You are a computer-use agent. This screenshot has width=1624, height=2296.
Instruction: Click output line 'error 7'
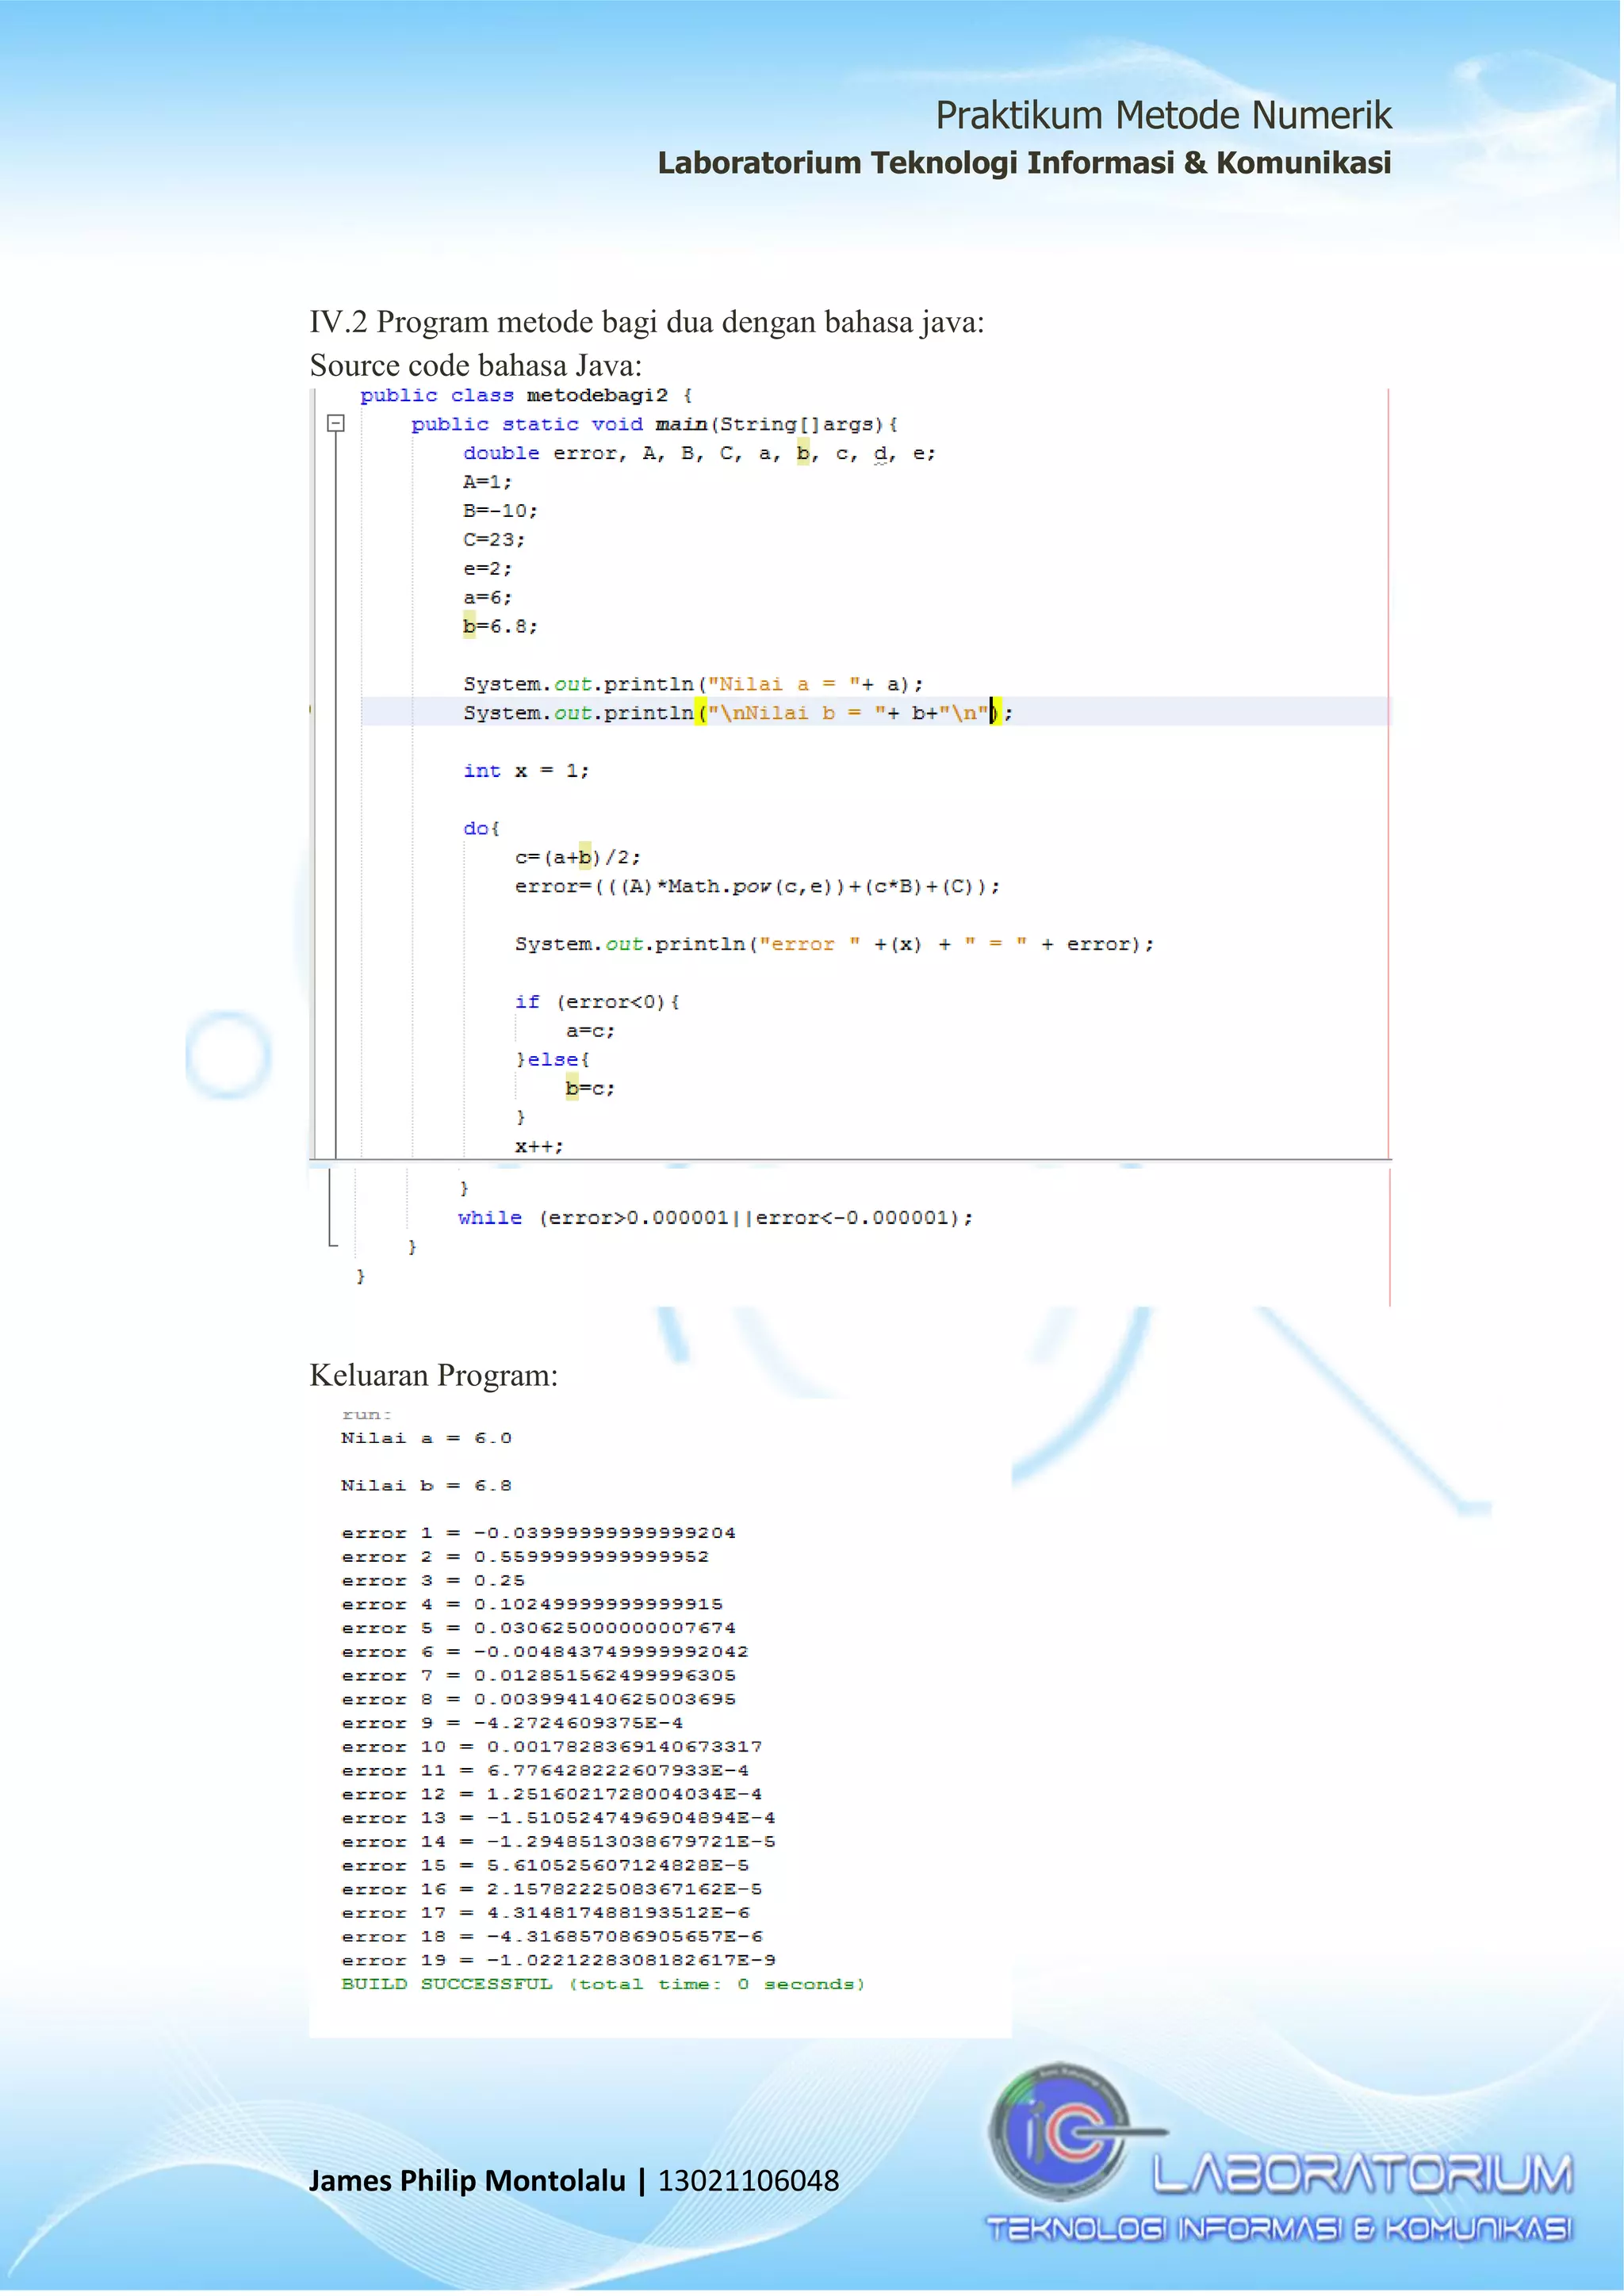pyautogui.click(x=538, y=1676)
